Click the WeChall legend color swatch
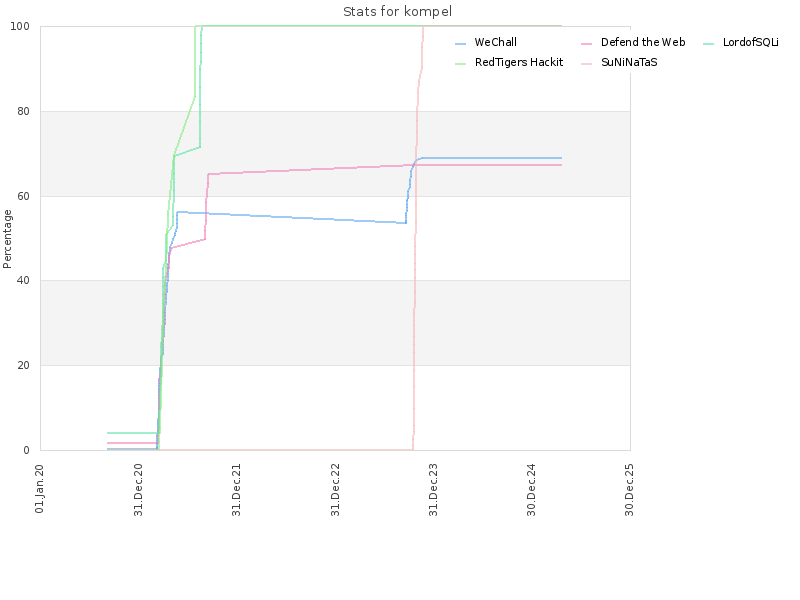The height and width of the screenshot is (600, 800). [460, 44]
